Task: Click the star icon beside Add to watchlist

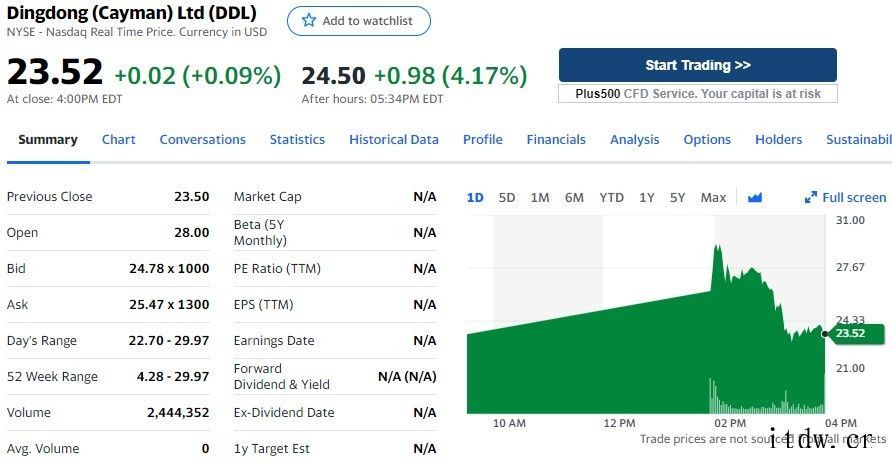Action: (309, 21)
